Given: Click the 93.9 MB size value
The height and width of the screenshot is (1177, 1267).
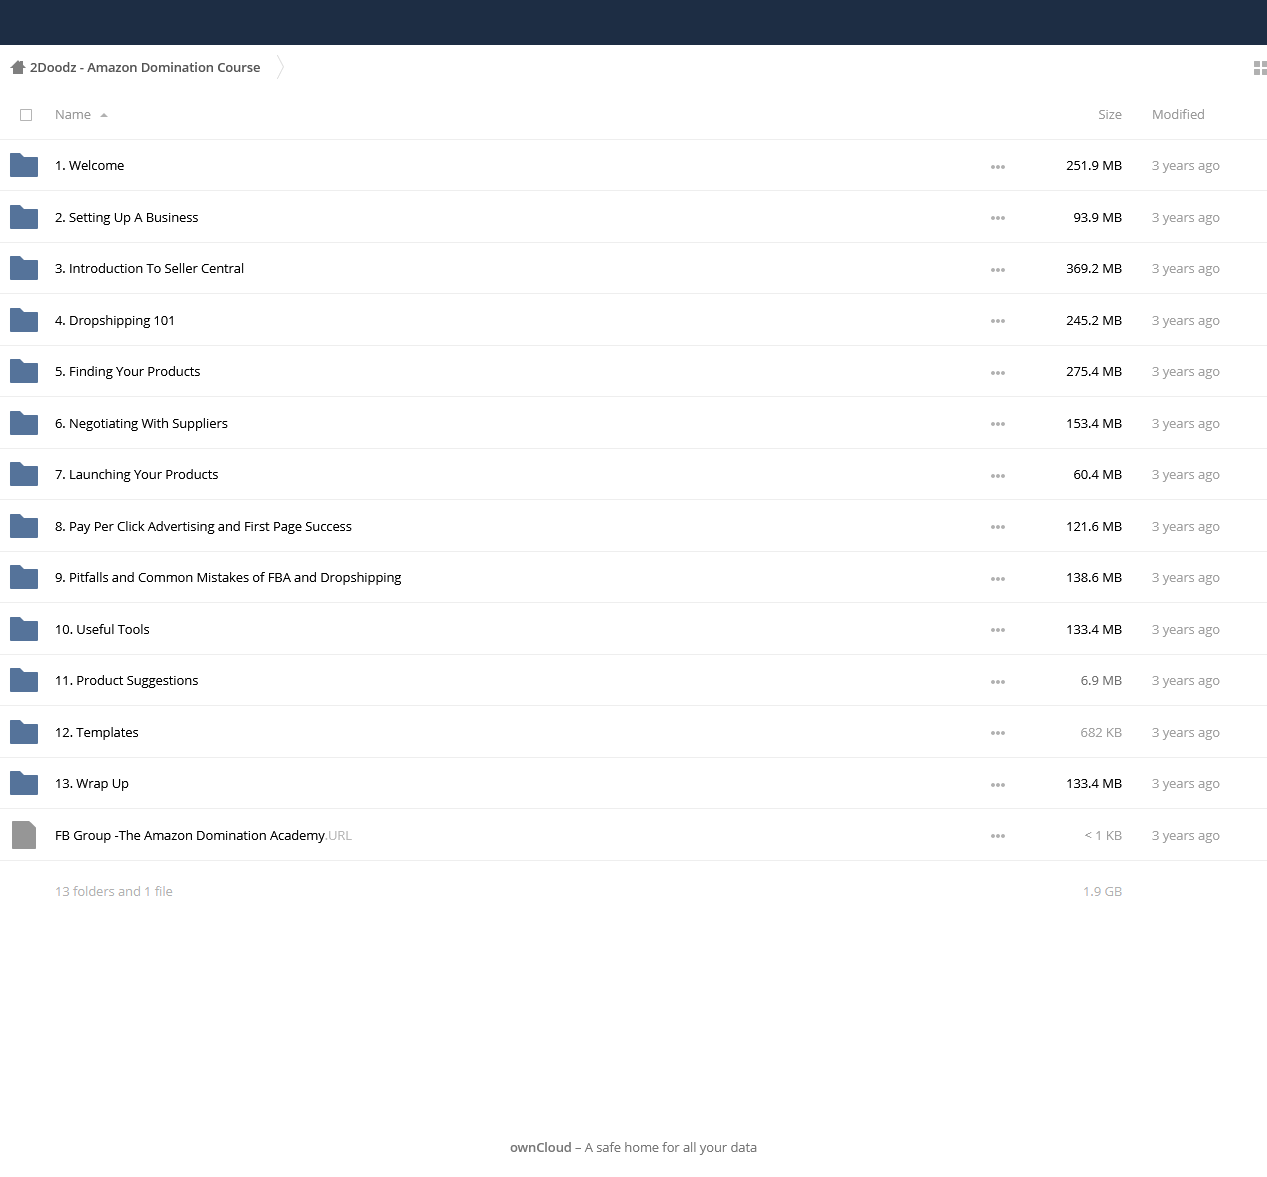Looking at the screenshot, I should (x=1098, y=218).
